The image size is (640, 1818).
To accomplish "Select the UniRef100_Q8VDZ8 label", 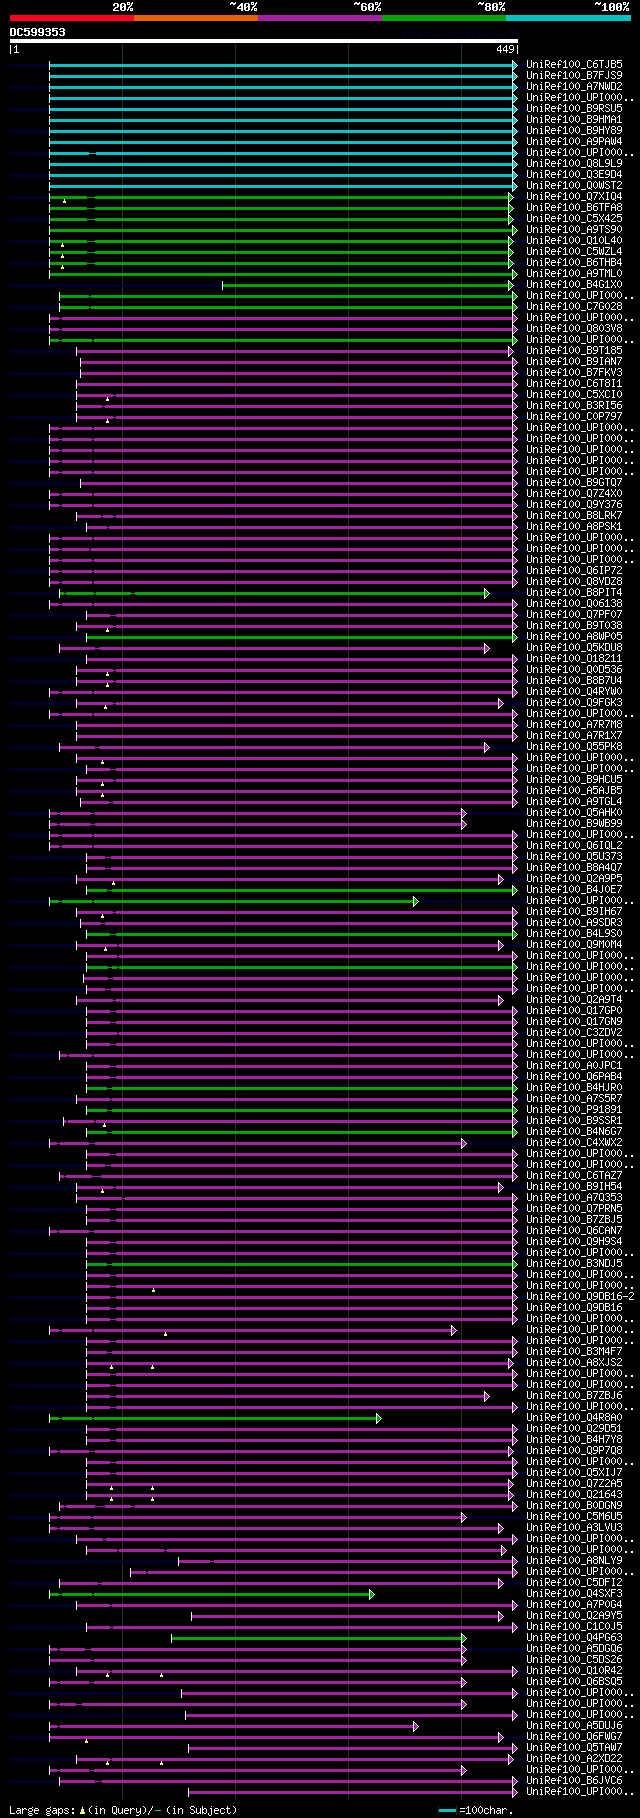I will (x=574, y=581).
